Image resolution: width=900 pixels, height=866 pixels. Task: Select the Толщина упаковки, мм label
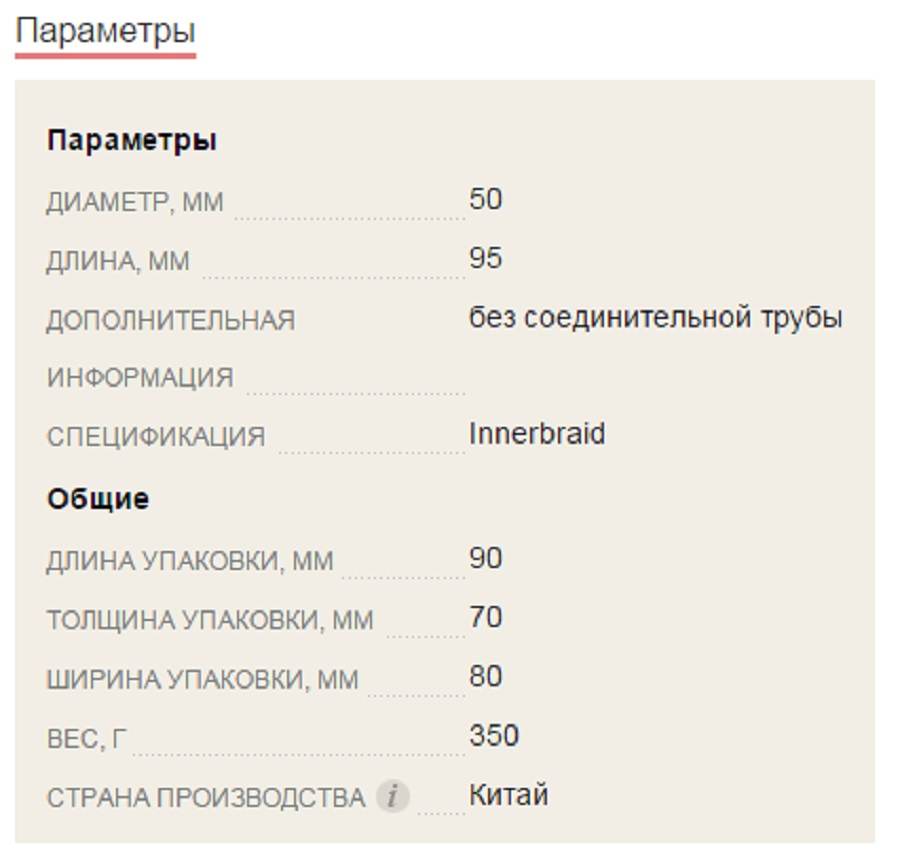point(210,621)
